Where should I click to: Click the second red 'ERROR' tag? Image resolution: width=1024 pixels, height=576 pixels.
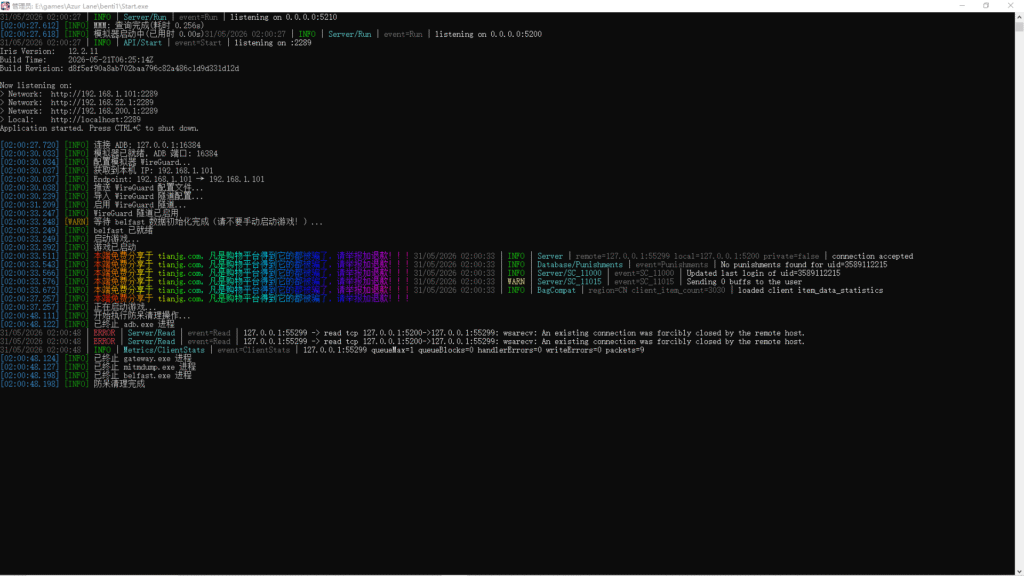click(104, 341)
